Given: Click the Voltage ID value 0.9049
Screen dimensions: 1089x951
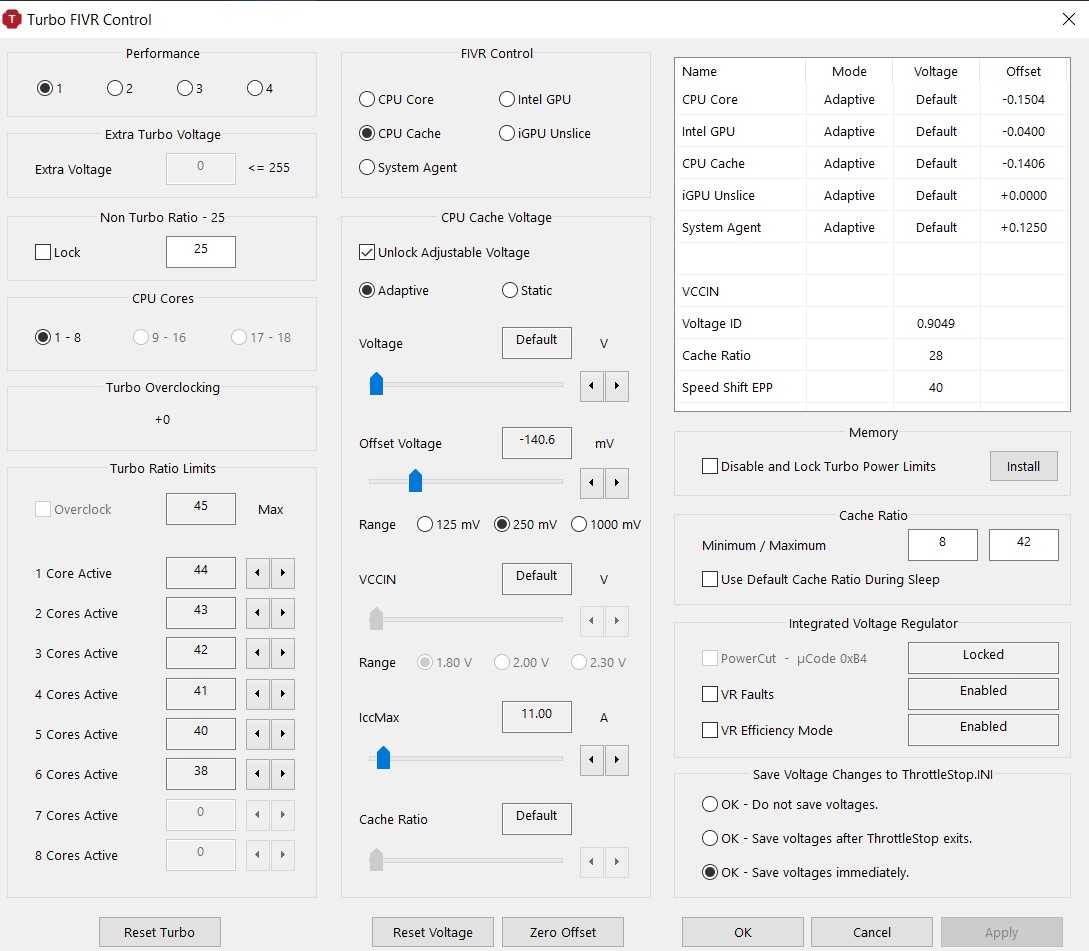Looking at the screenshot, I should pyautogui.click(x=936, y=323).
